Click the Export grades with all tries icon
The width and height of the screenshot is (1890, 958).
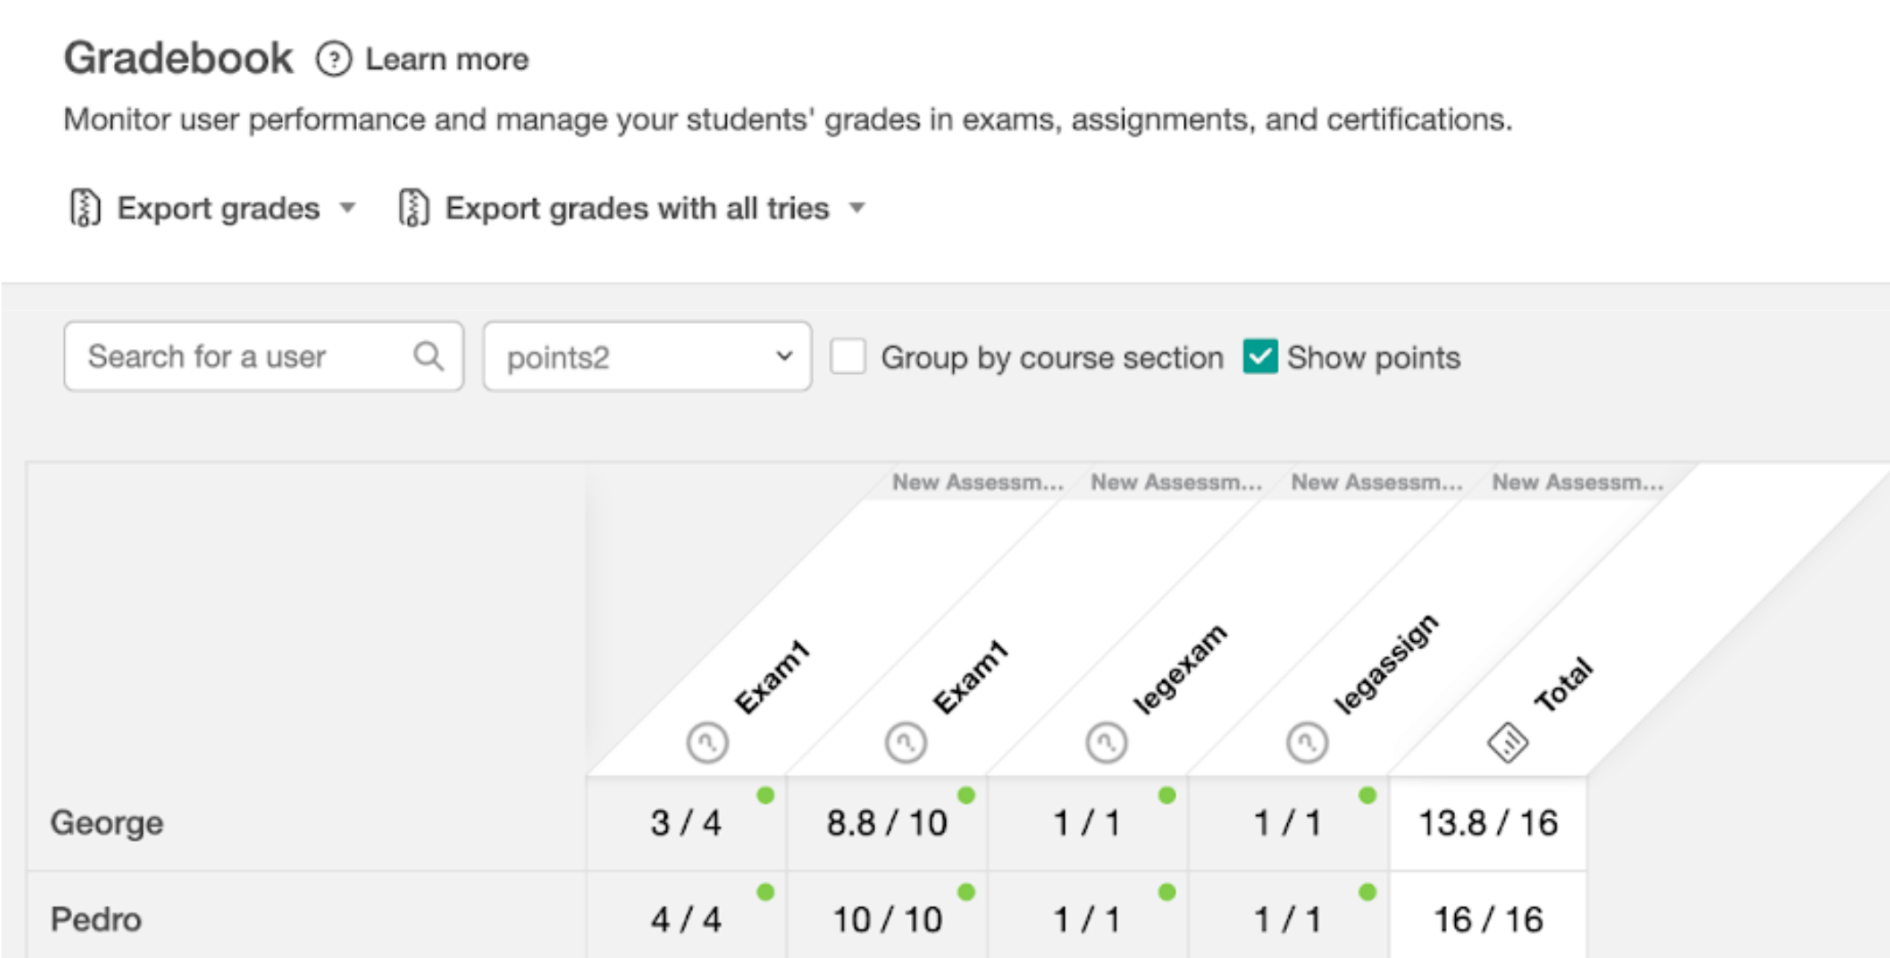coord(413,208)
